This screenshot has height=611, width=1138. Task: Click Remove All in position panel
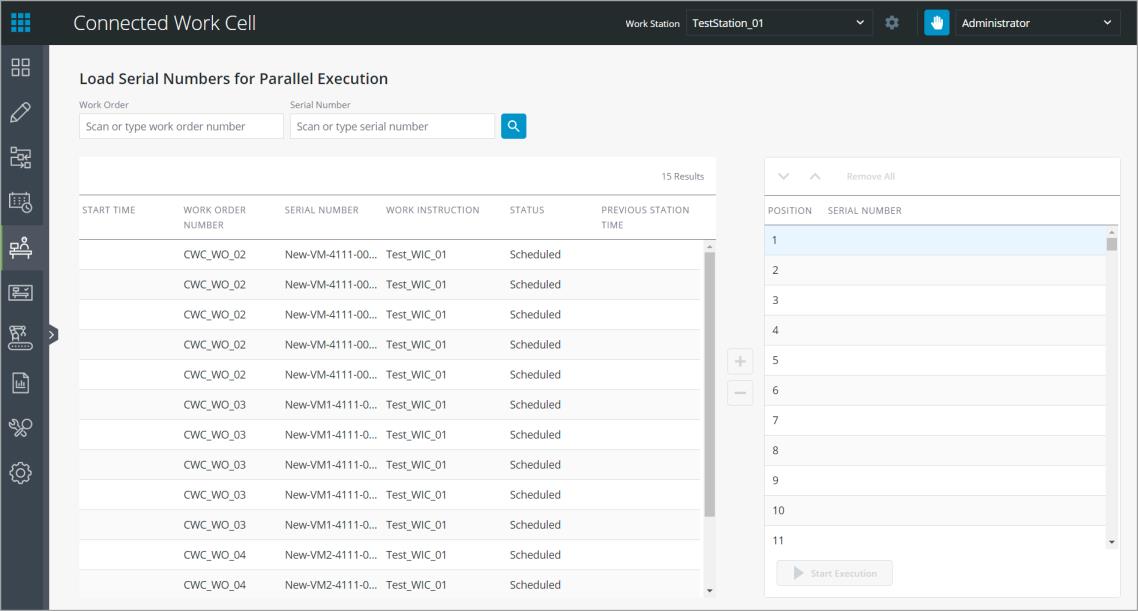click(870, 176)
